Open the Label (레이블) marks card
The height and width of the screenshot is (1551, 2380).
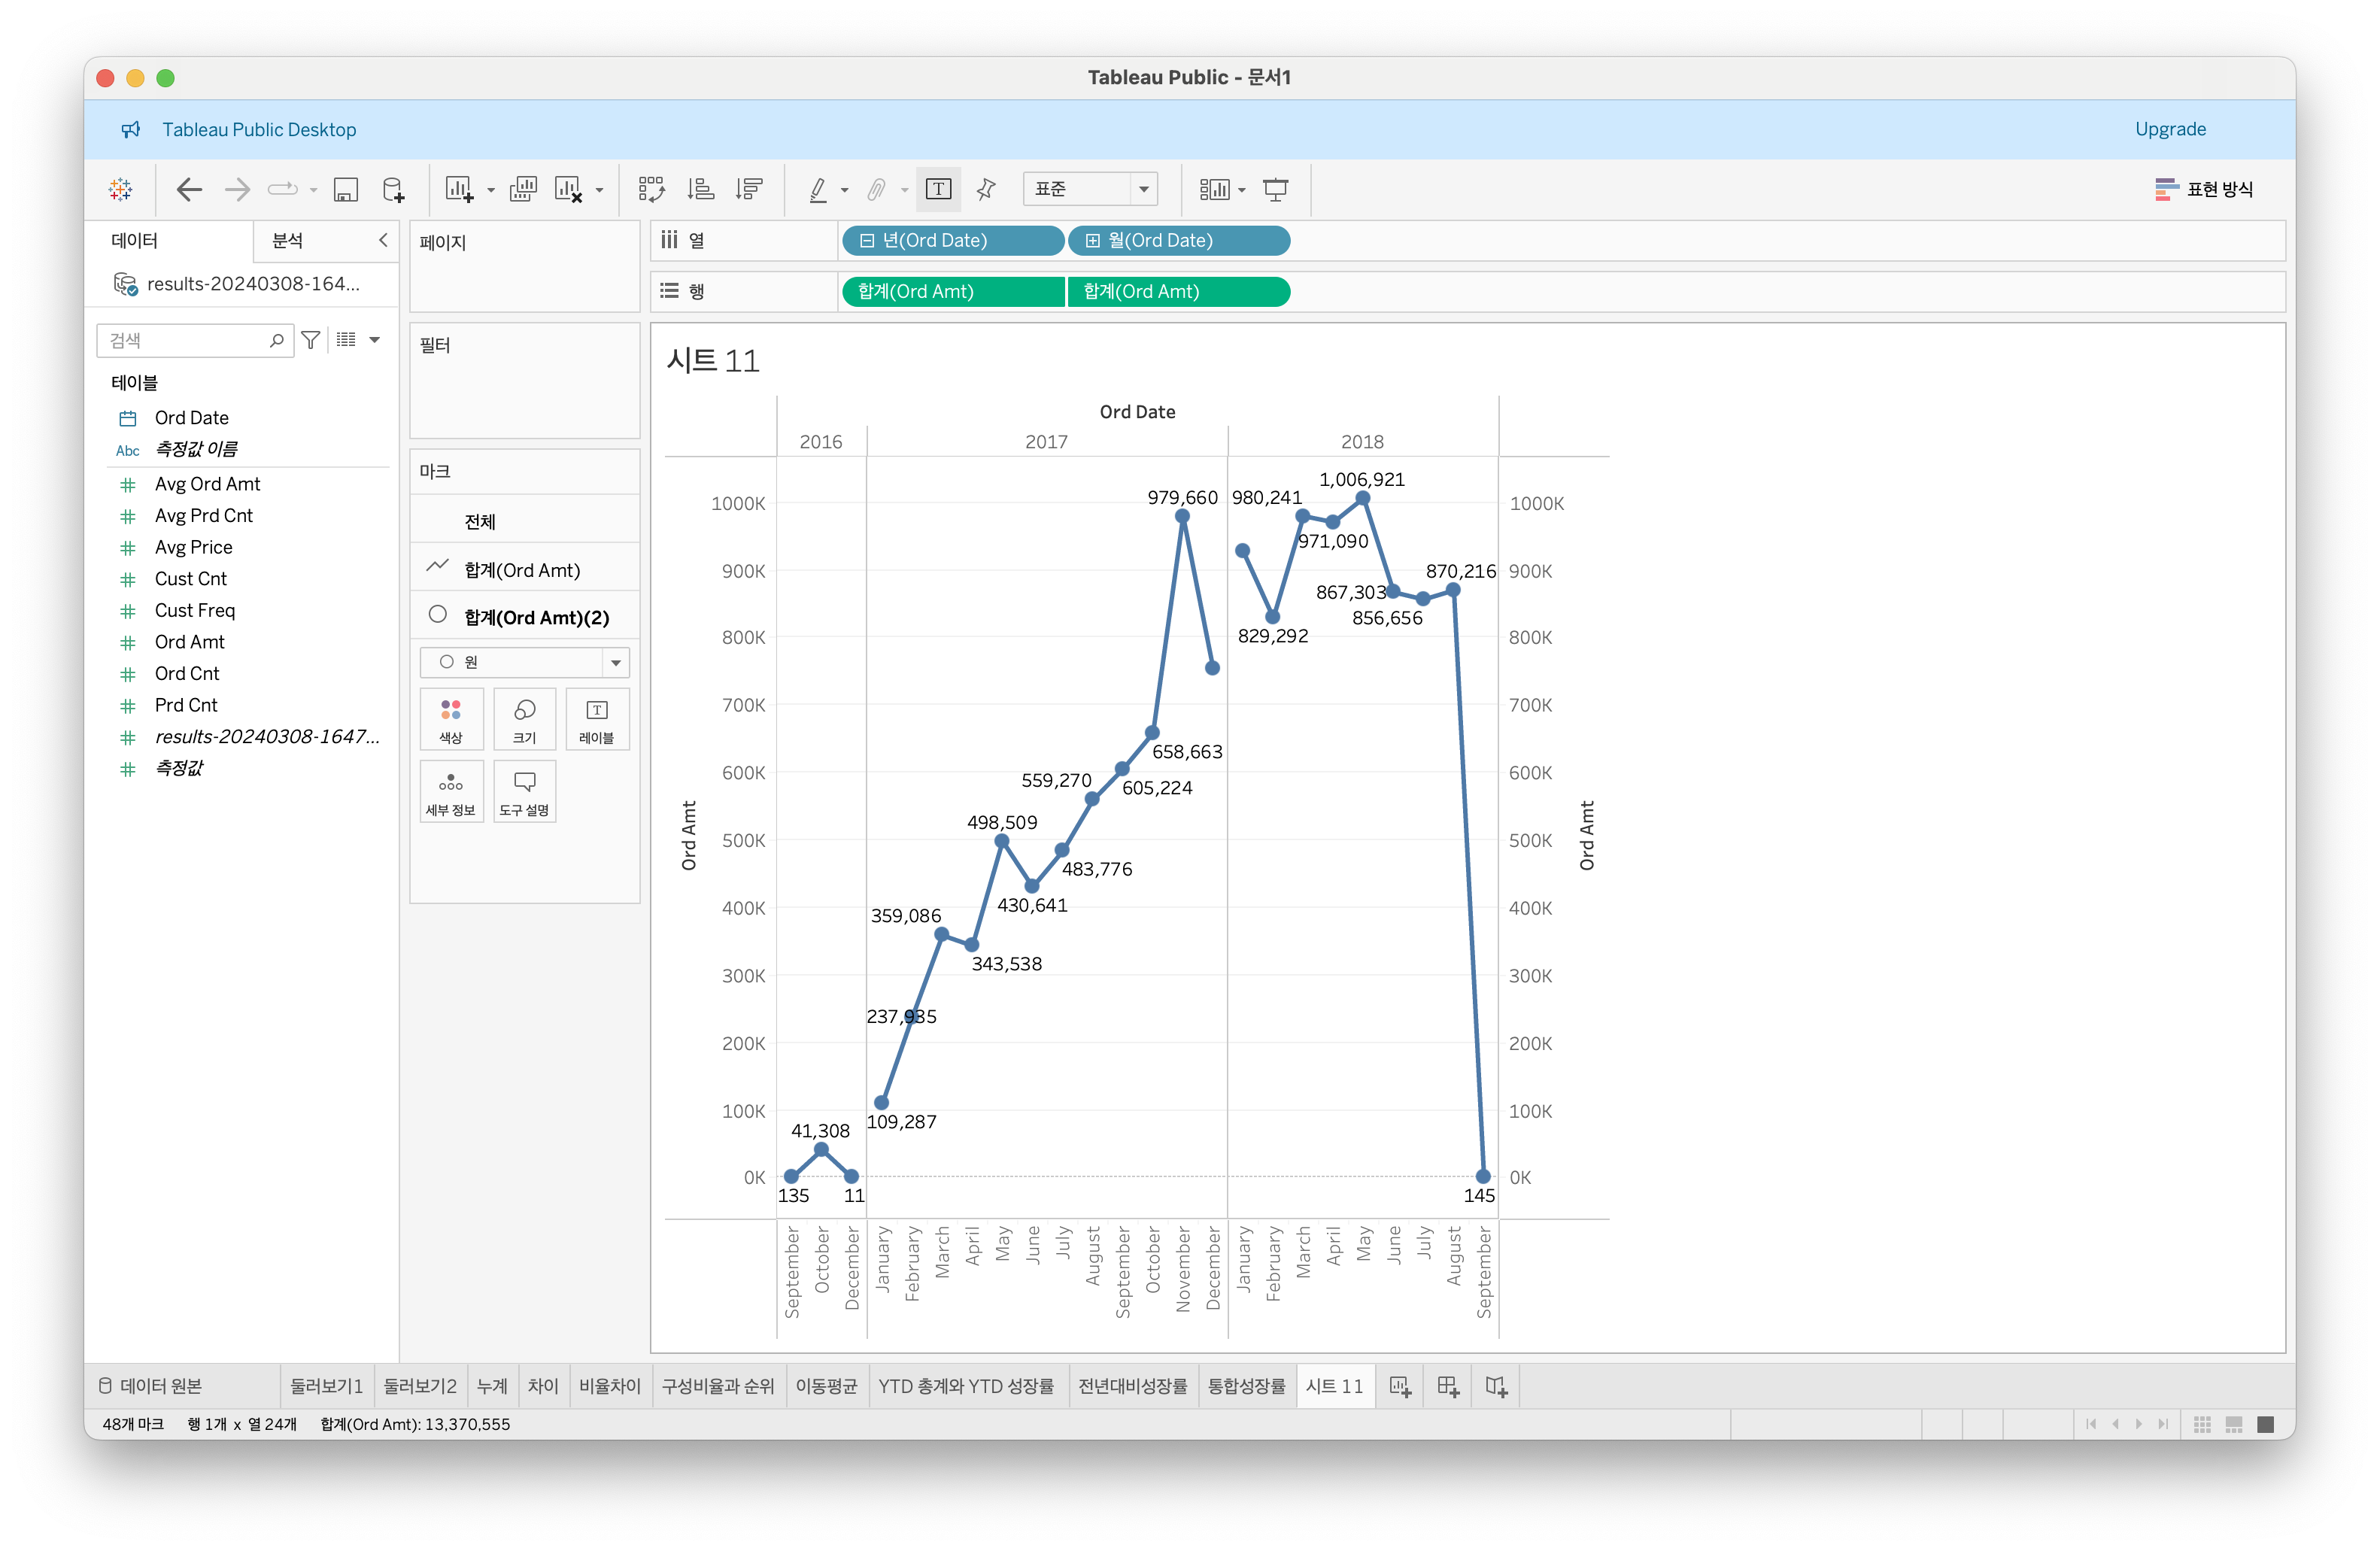coord(597,719)
